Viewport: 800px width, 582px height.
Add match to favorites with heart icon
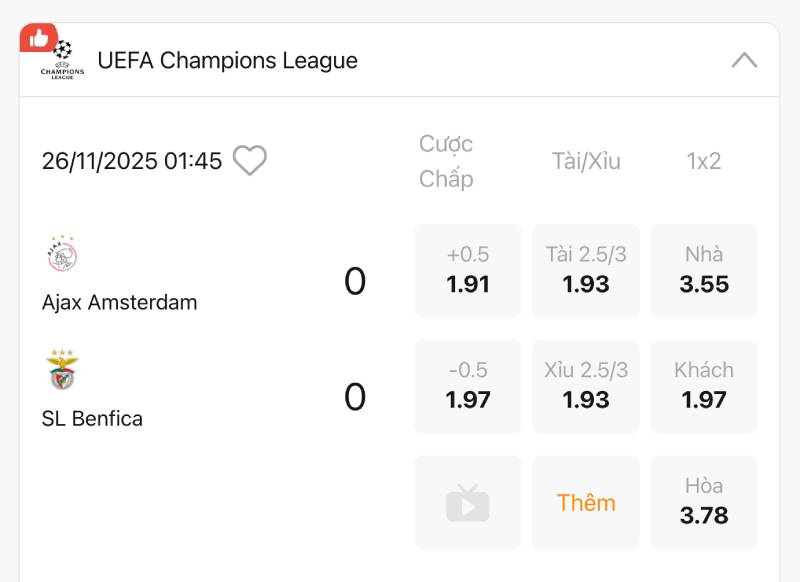pyautogui.click(x=249, y=161)
